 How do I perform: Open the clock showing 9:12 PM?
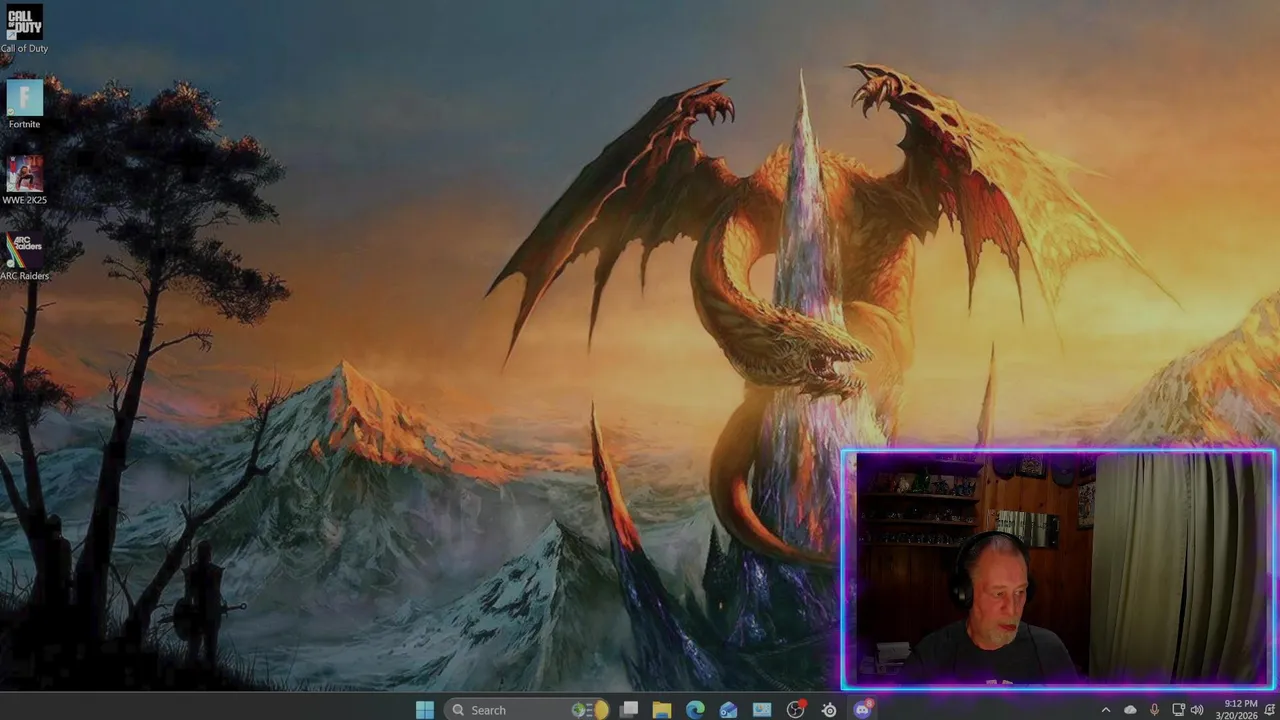click(x=1238, y=709)
